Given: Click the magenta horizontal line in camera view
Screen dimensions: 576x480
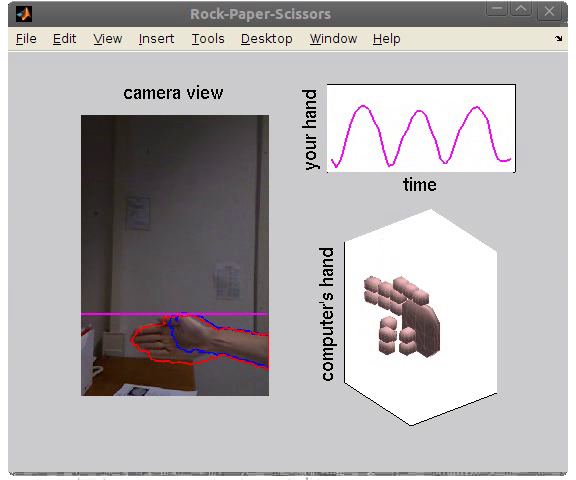Looking at the screenshot, I should tap(174, 314).
